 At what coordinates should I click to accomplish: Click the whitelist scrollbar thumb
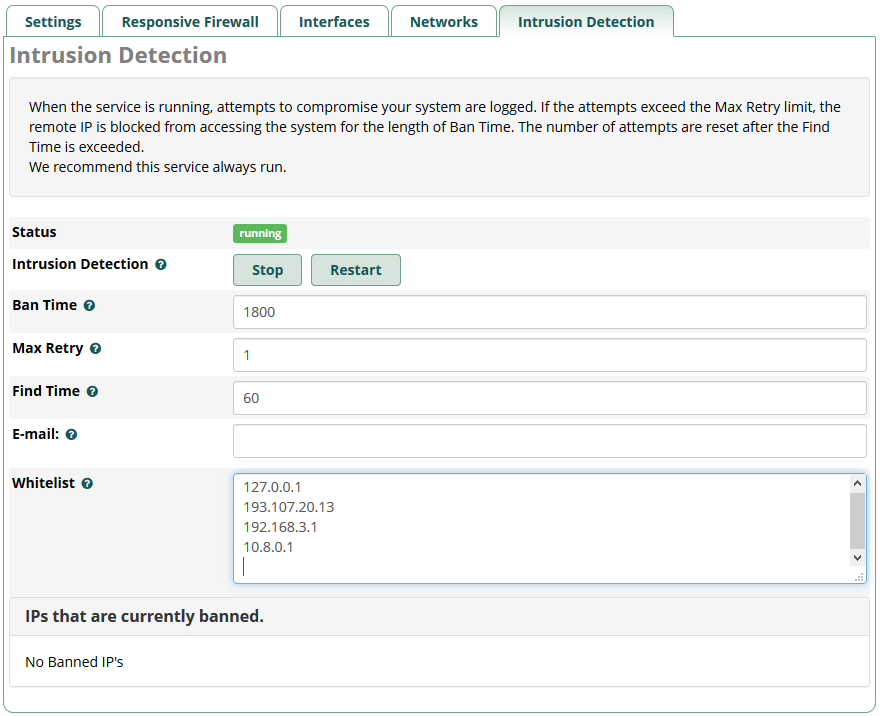click(857, 521)
